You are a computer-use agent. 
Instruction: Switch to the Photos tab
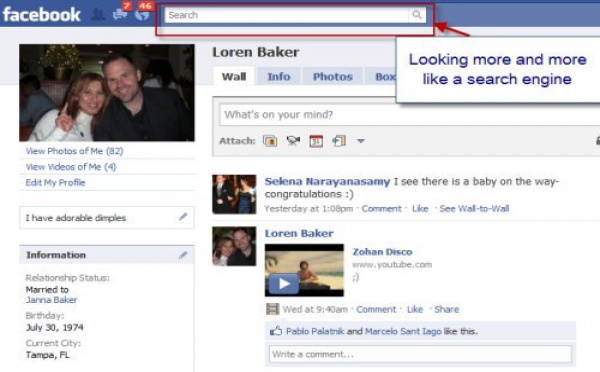333,77
